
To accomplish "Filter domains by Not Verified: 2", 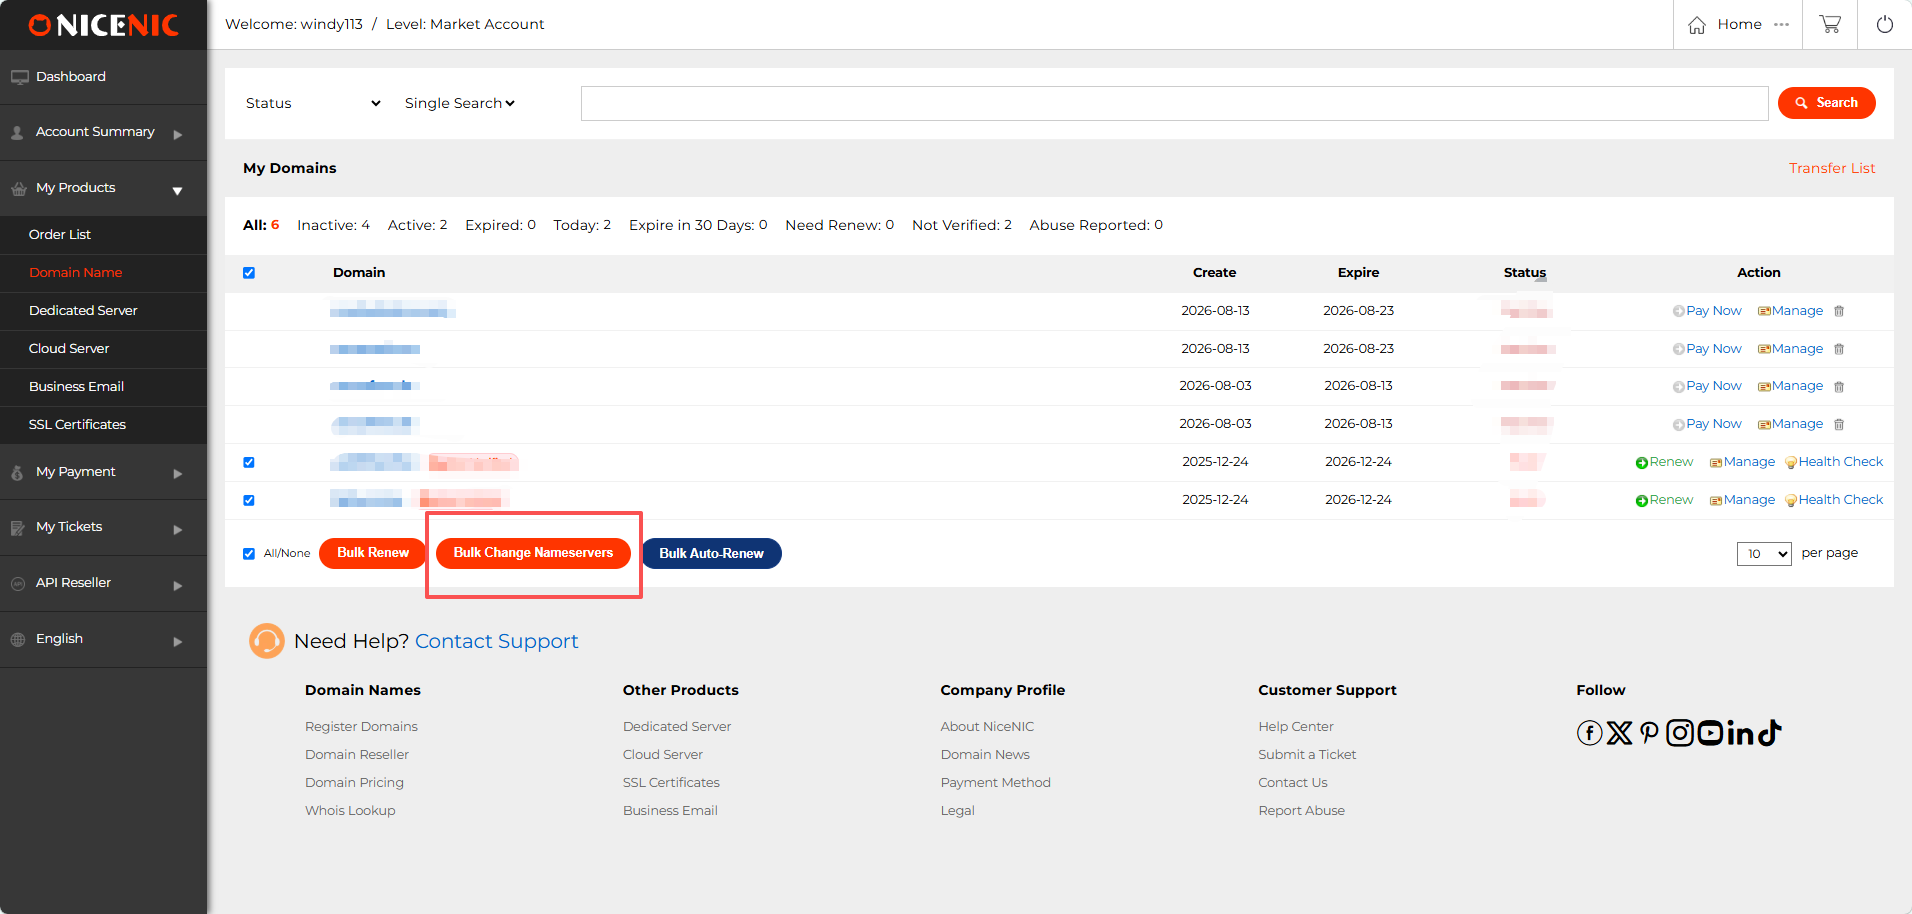I will 962,225.
